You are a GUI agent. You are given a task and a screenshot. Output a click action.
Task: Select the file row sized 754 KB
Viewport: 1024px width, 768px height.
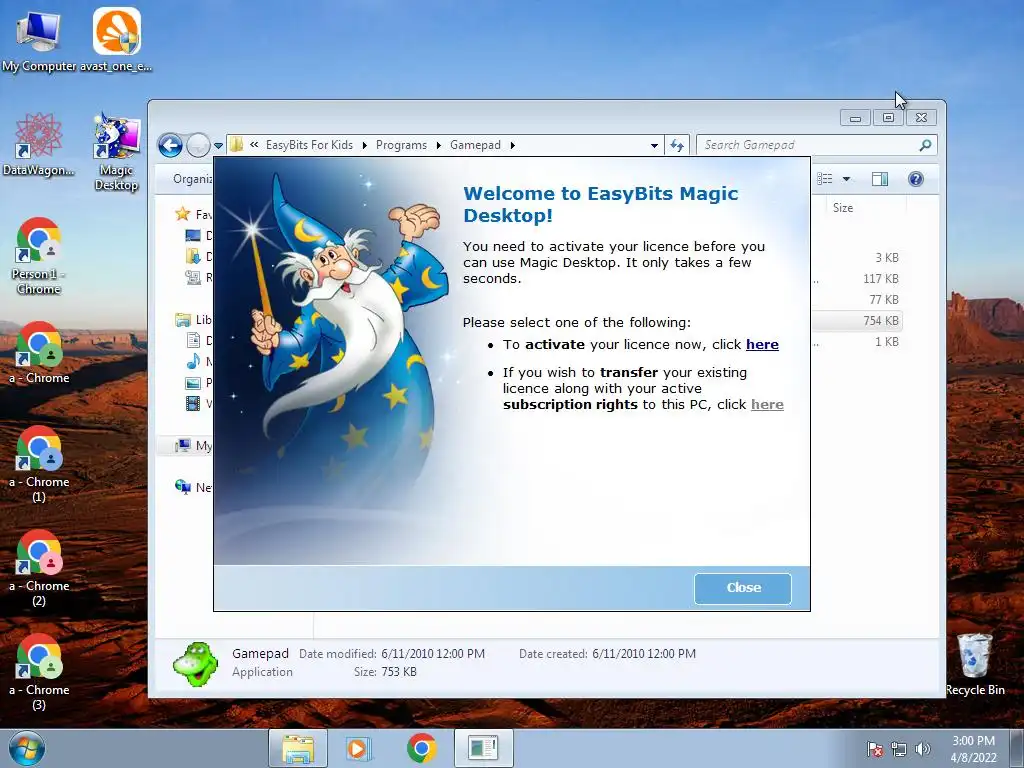(856, 321)
